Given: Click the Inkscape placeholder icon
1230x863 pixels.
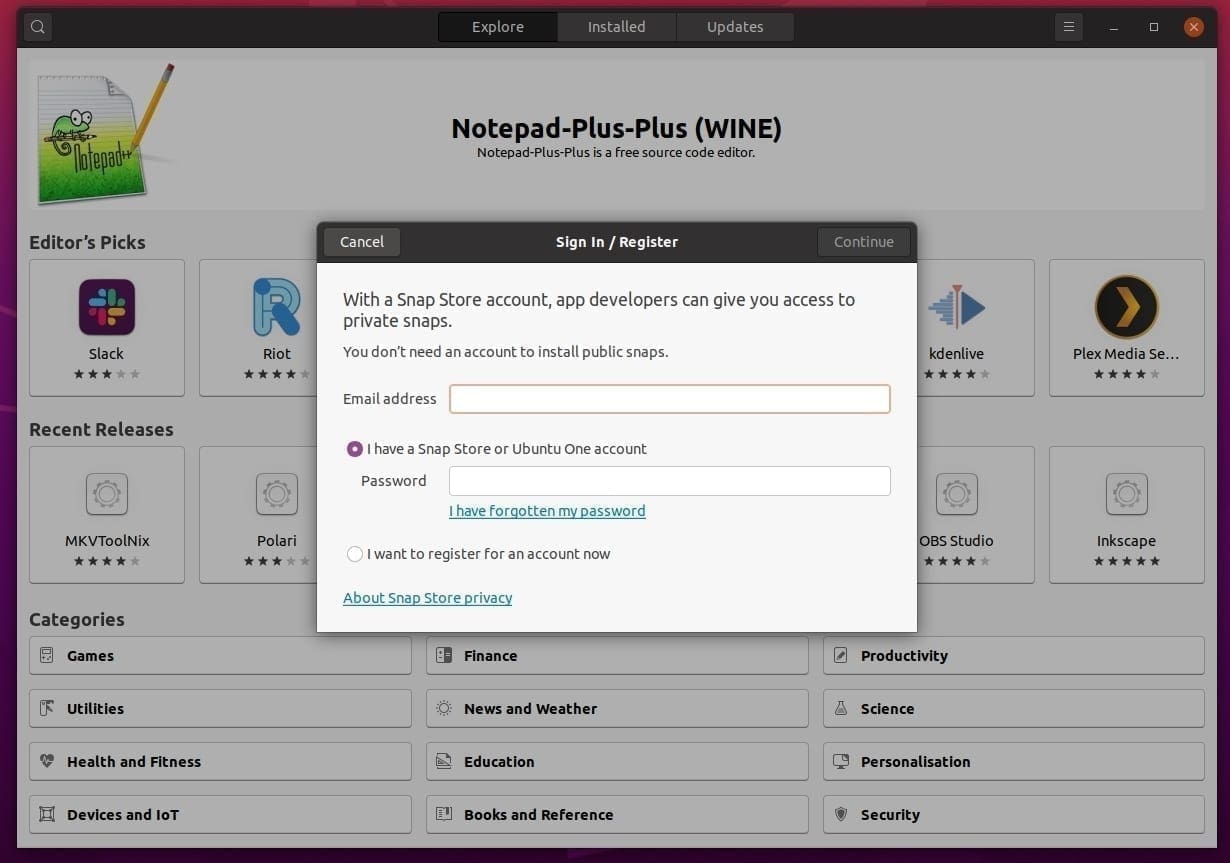Looking at the screenshot, I should click(1127, 494).
